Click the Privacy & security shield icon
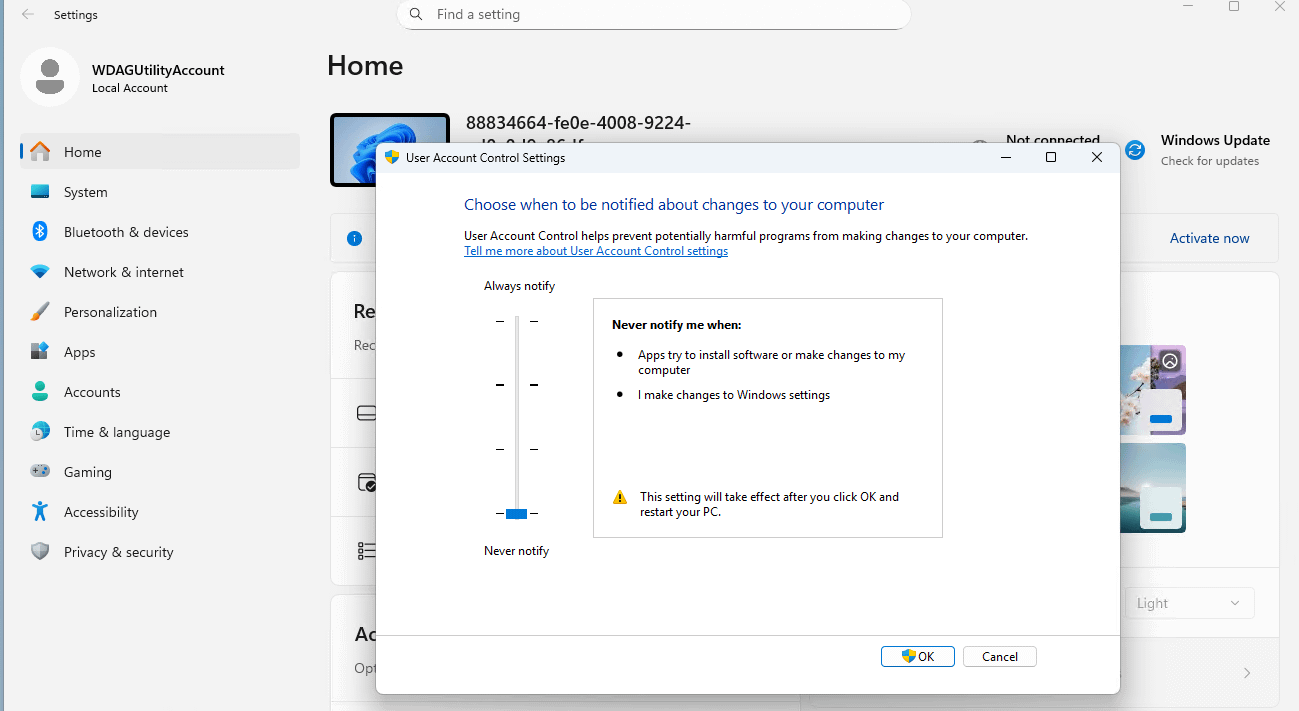Screen dimensions: 1299x711 (x=40, y=552)
